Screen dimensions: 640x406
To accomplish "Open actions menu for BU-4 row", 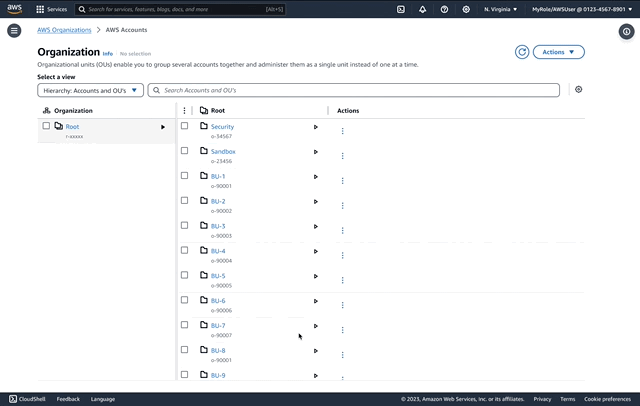I will coord(342,255).
